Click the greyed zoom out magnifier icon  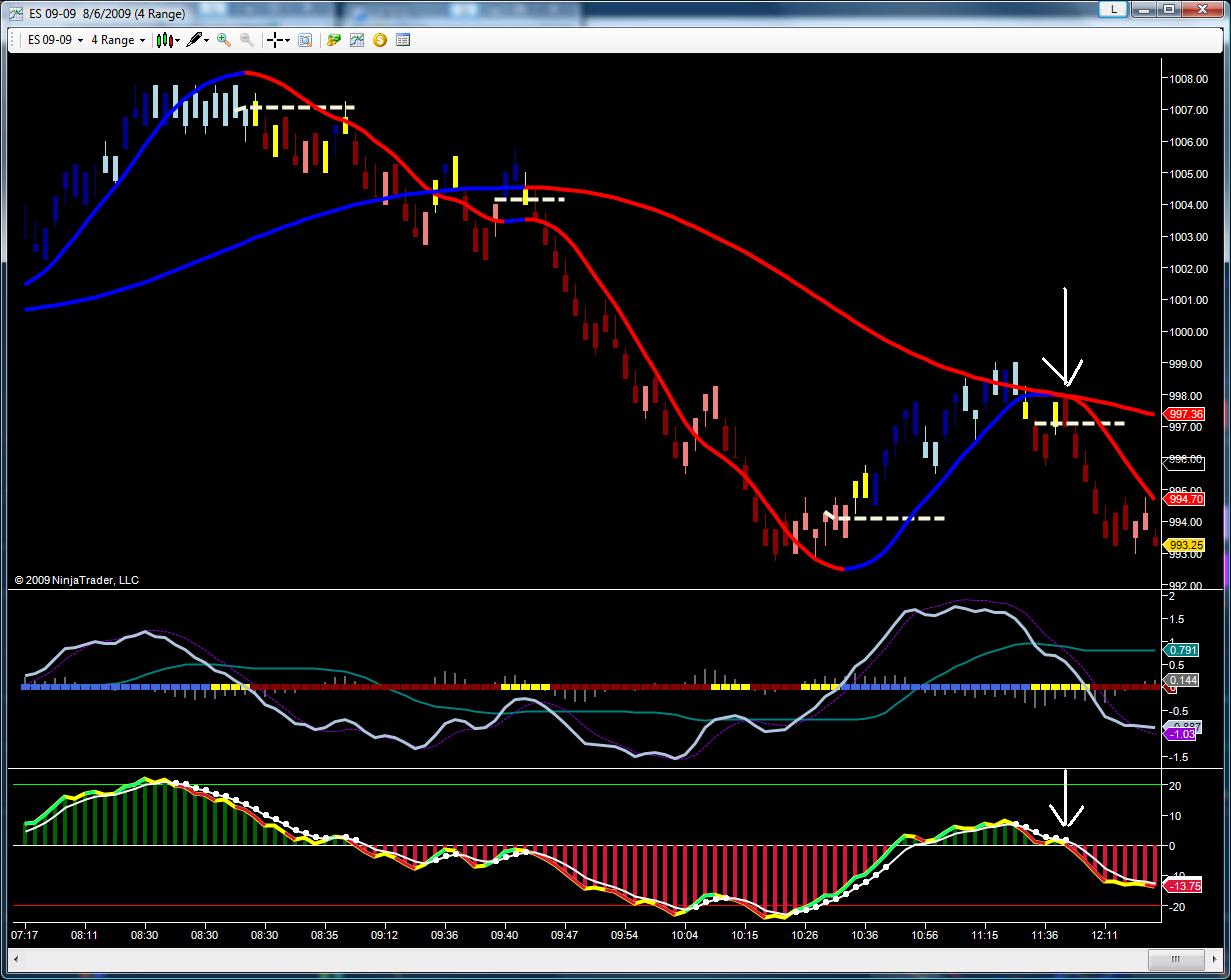246,40
